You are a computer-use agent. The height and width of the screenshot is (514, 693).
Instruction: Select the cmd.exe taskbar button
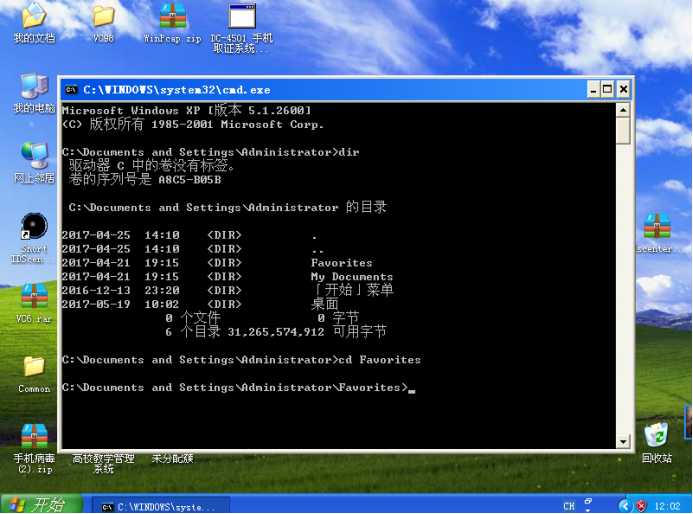click(x=161, y=506)
